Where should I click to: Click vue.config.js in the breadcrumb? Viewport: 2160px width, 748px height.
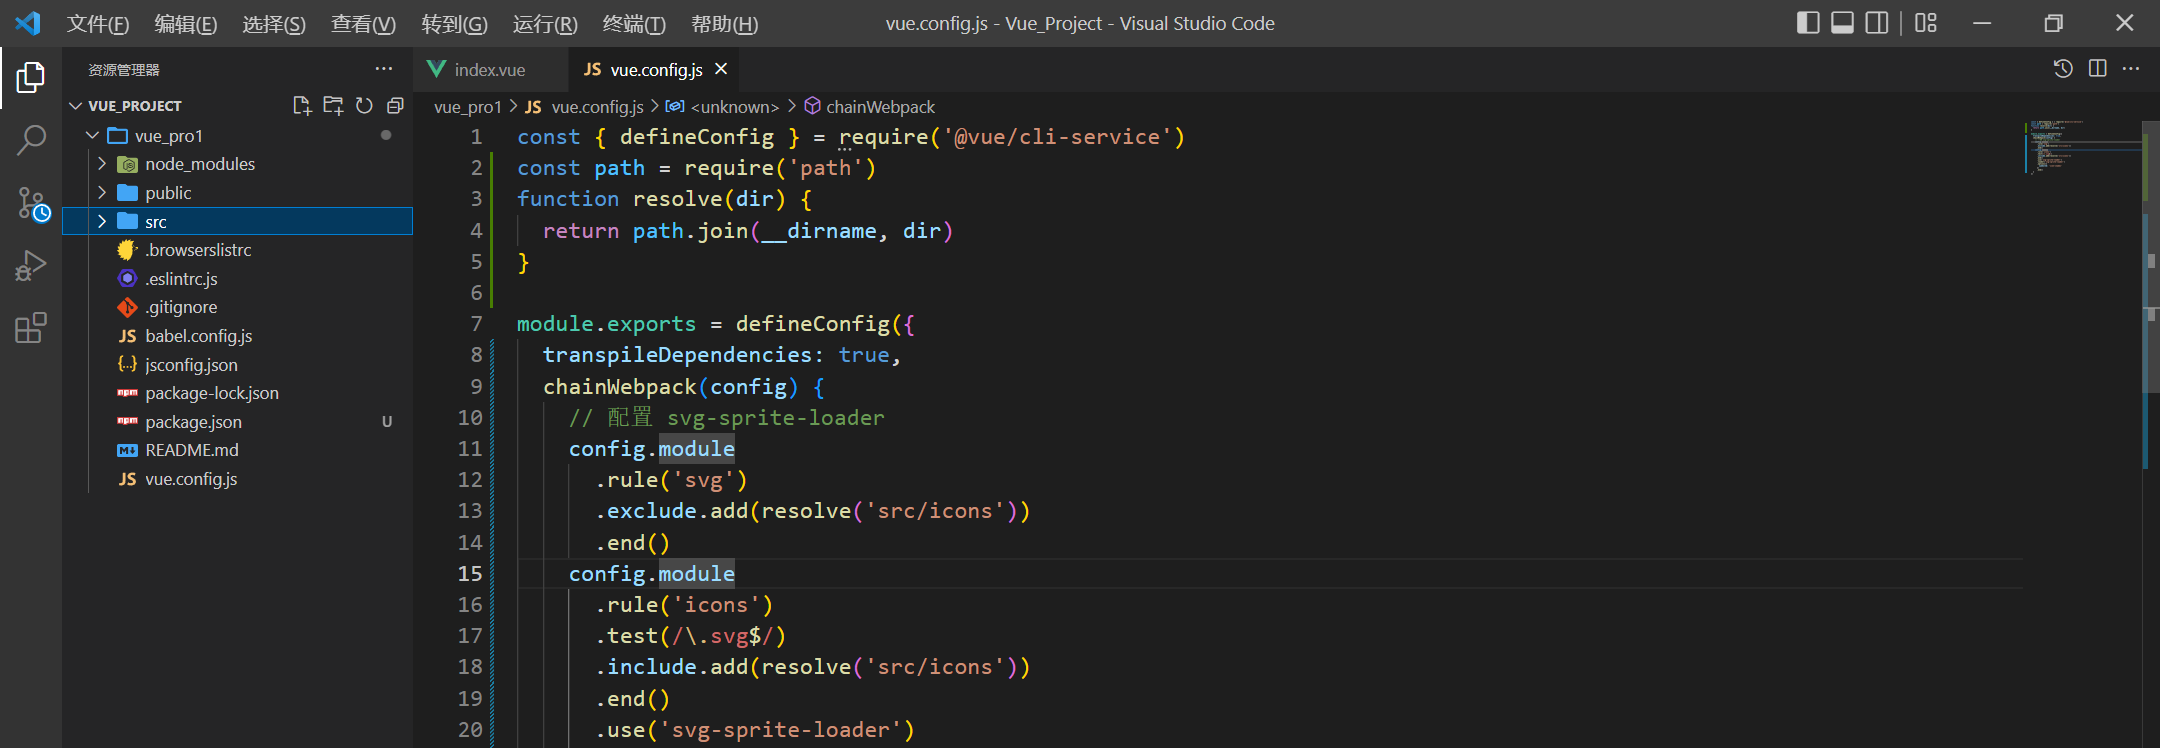597,107
